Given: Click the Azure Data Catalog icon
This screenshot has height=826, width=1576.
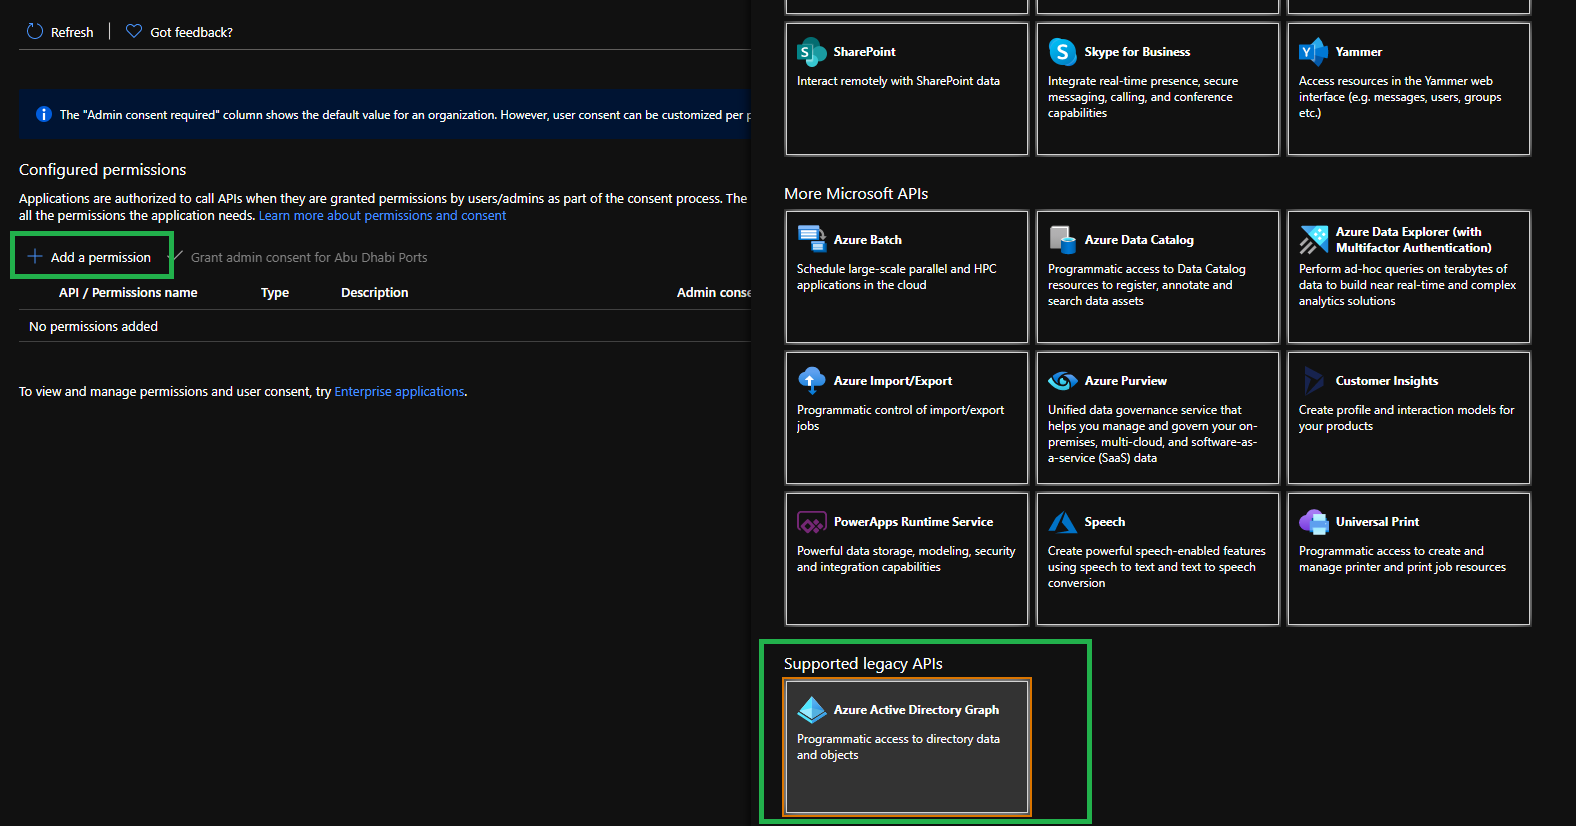Looking at the screenshot, I should (1062, 239).
